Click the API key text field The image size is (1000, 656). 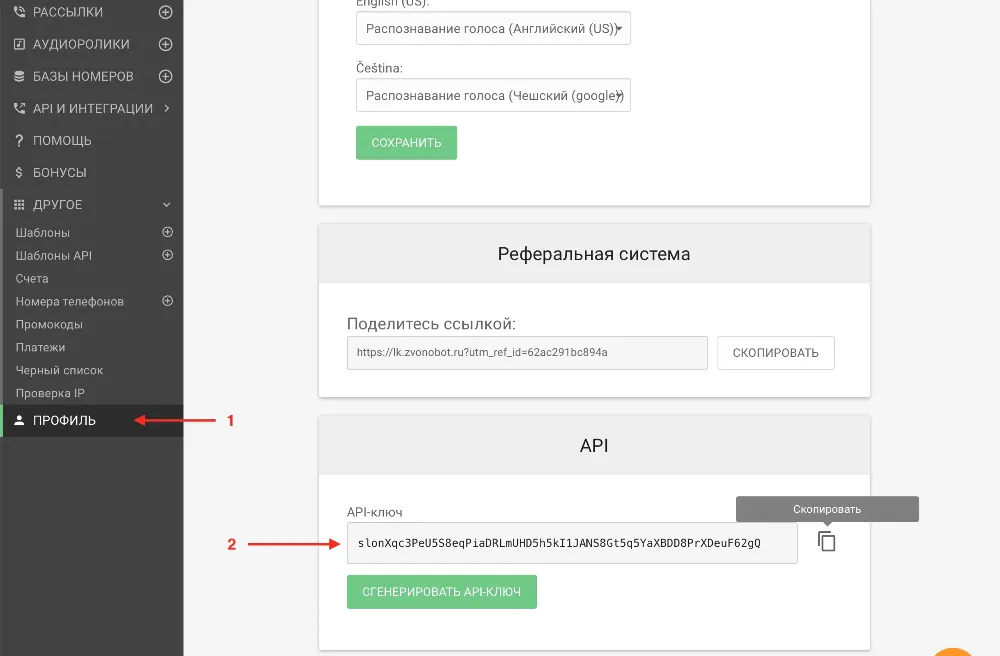572,544
